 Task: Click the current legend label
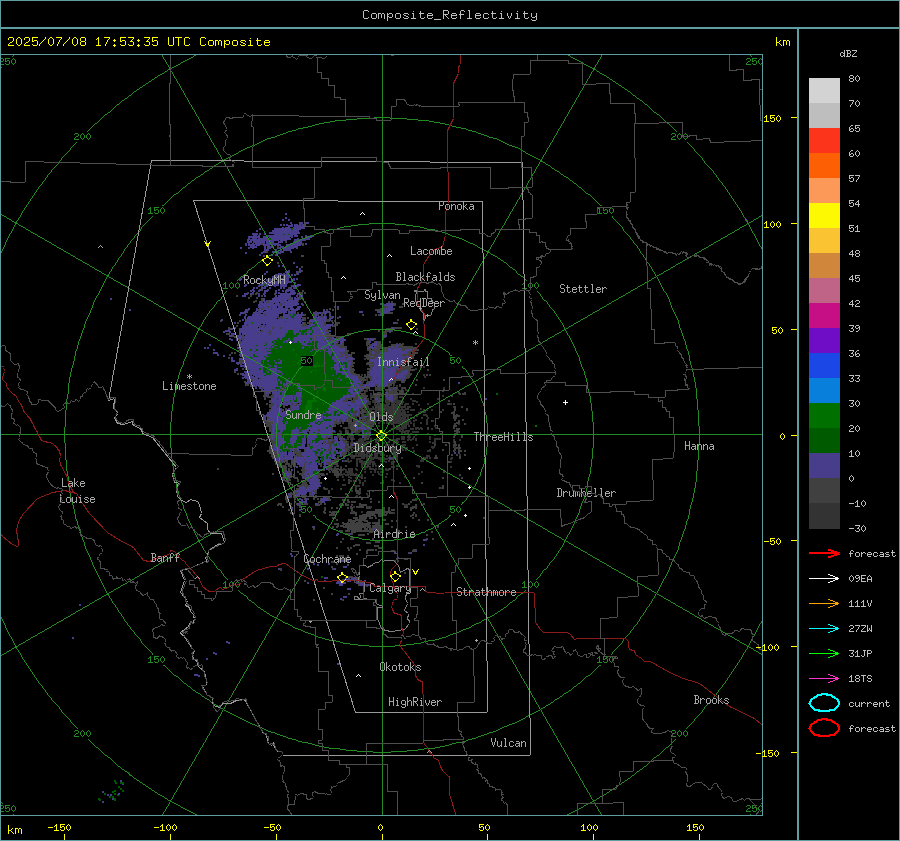click(869, 704)
